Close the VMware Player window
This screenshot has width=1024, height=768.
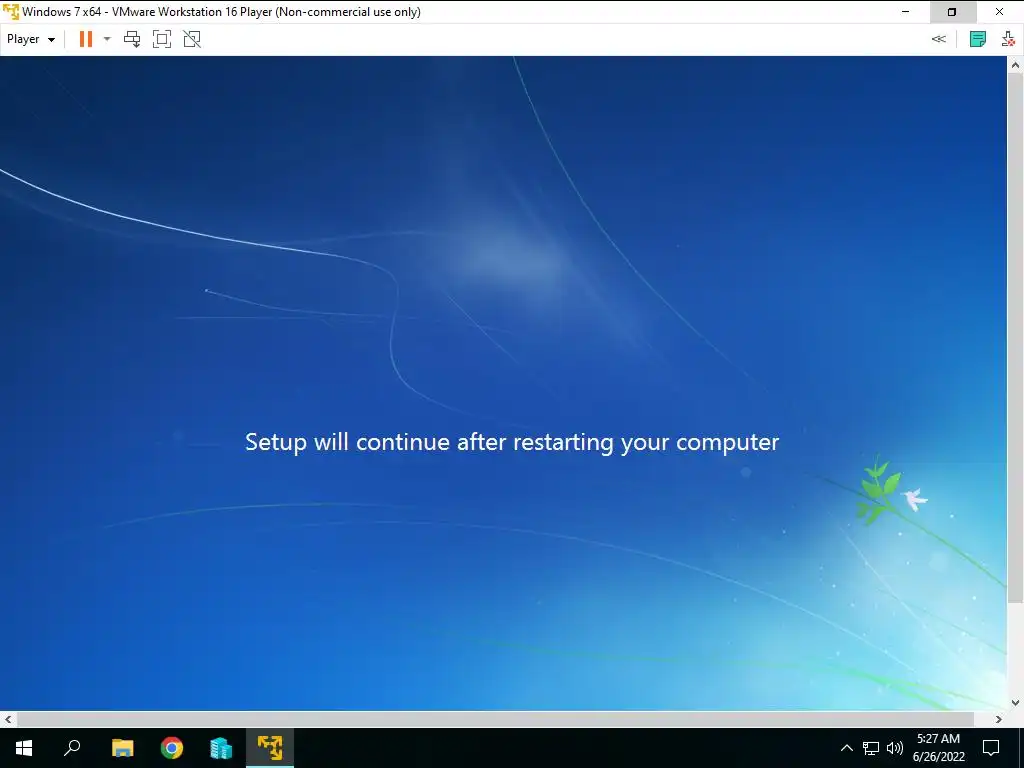pos(999,12)
